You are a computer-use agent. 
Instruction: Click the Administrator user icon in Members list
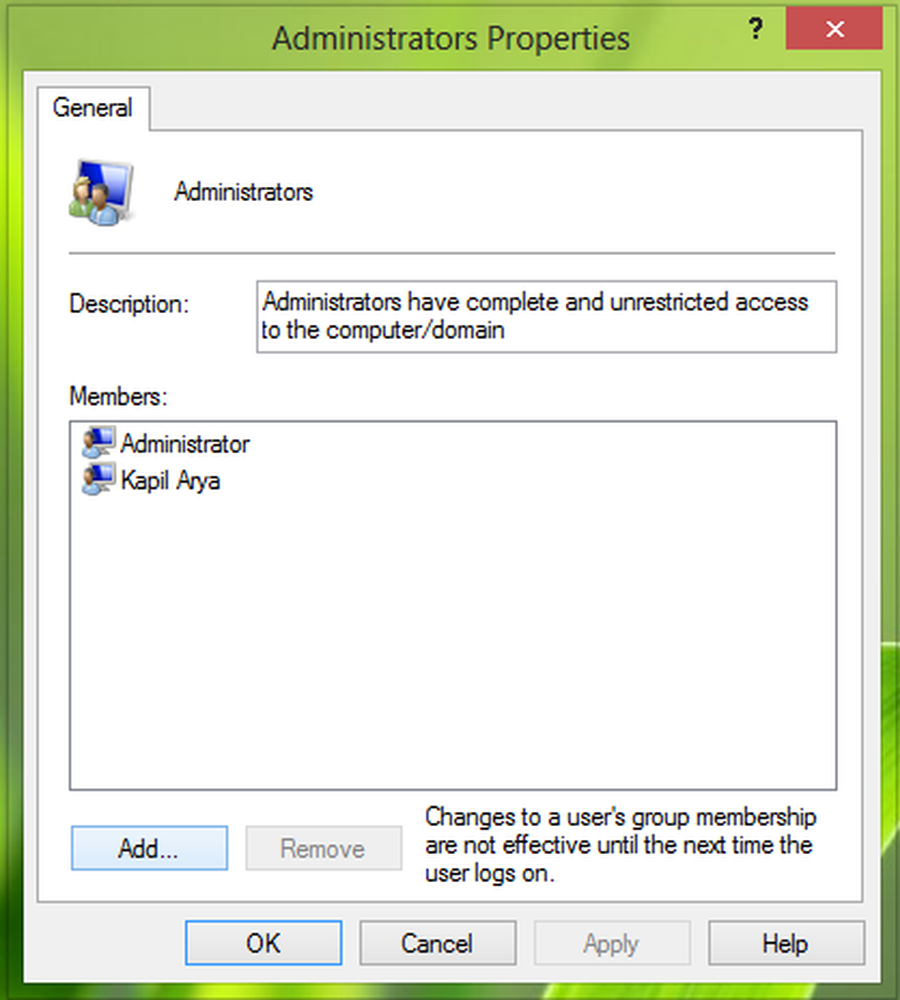[x=96, y=442]
